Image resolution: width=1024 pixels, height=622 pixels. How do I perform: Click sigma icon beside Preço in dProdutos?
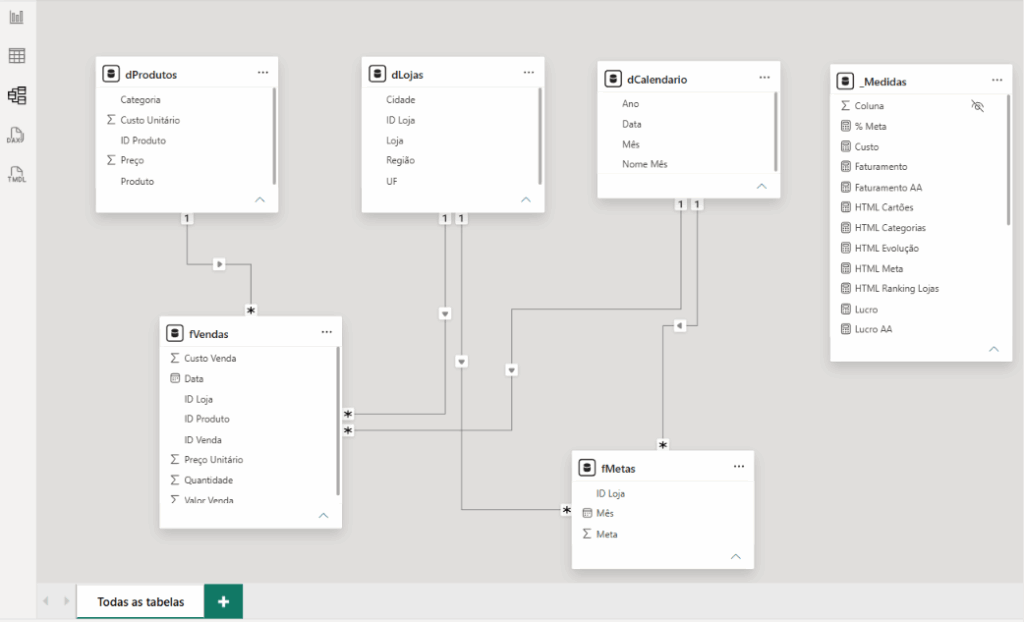pyautogui.click(x=111, y=160)
